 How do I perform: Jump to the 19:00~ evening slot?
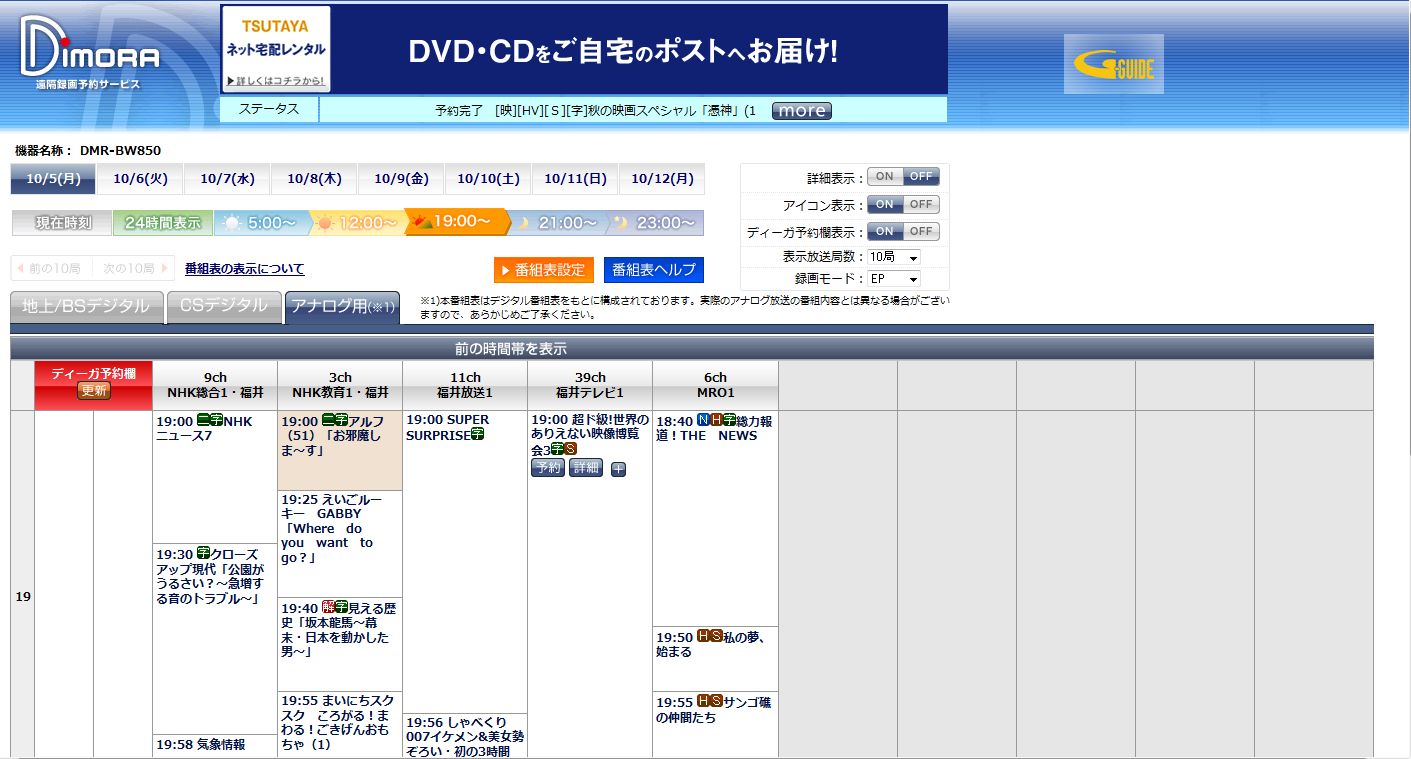[456, 222]
